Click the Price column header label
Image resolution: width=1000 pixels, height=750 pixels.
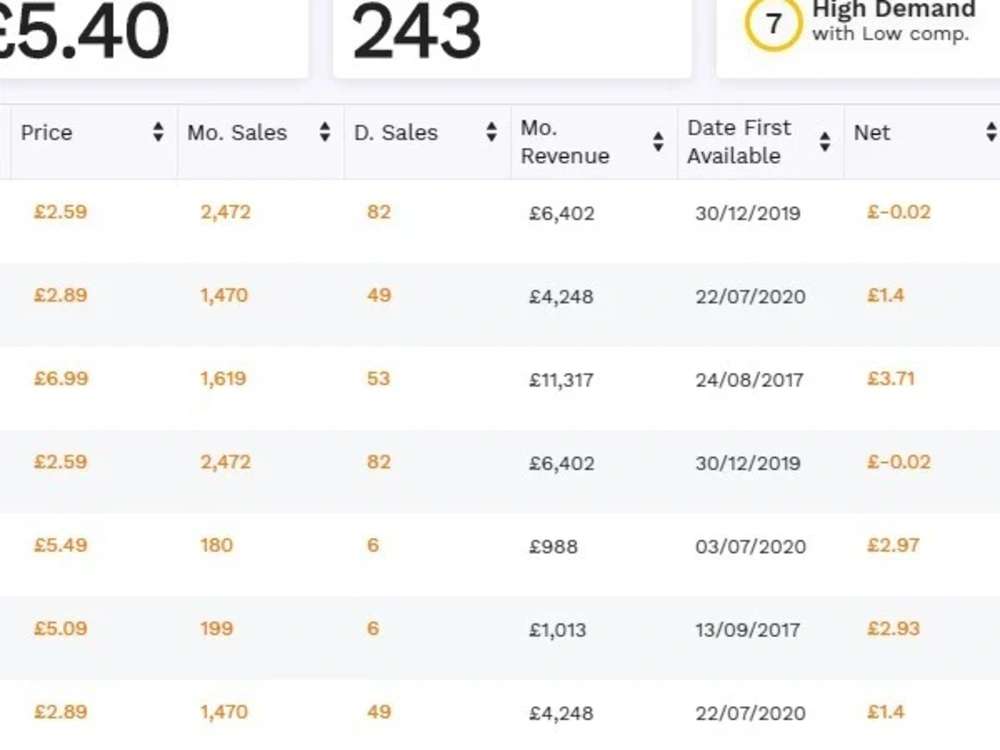47,133
